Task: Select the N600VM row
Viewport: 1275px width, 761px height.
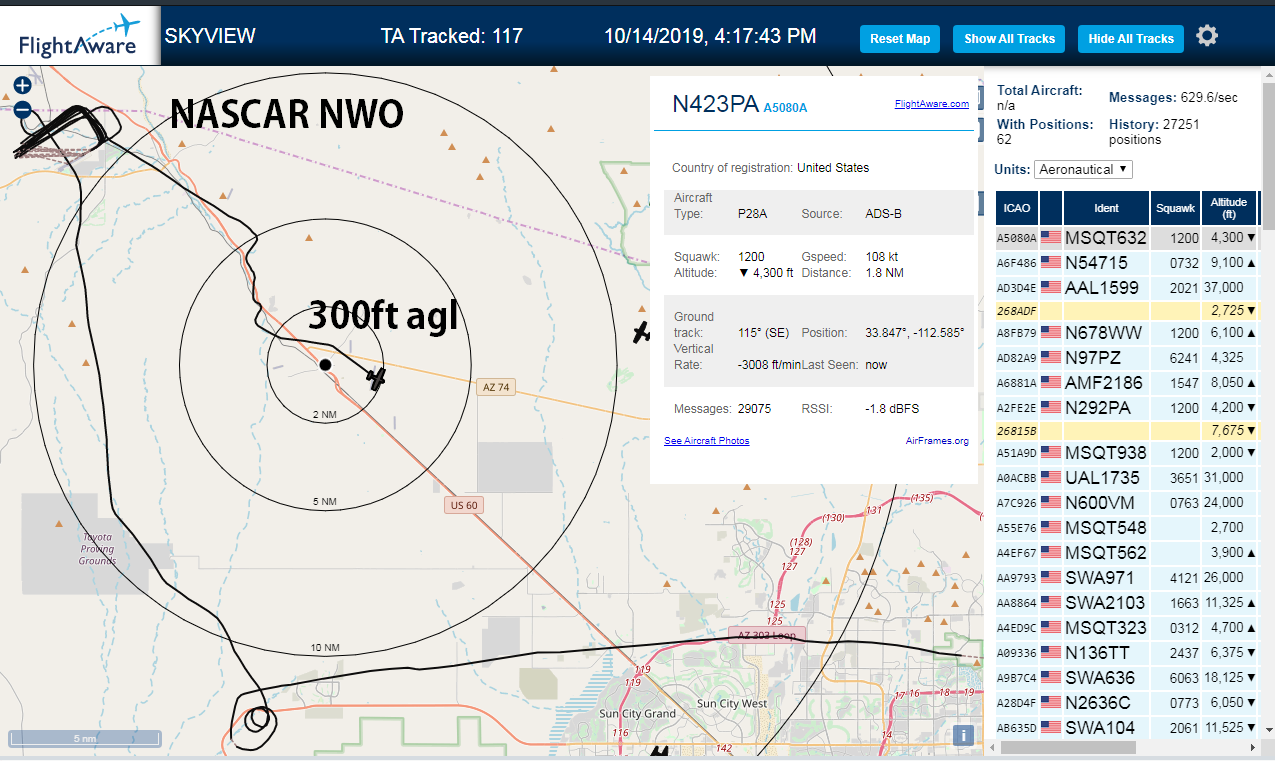Action: pos(1126,503)
